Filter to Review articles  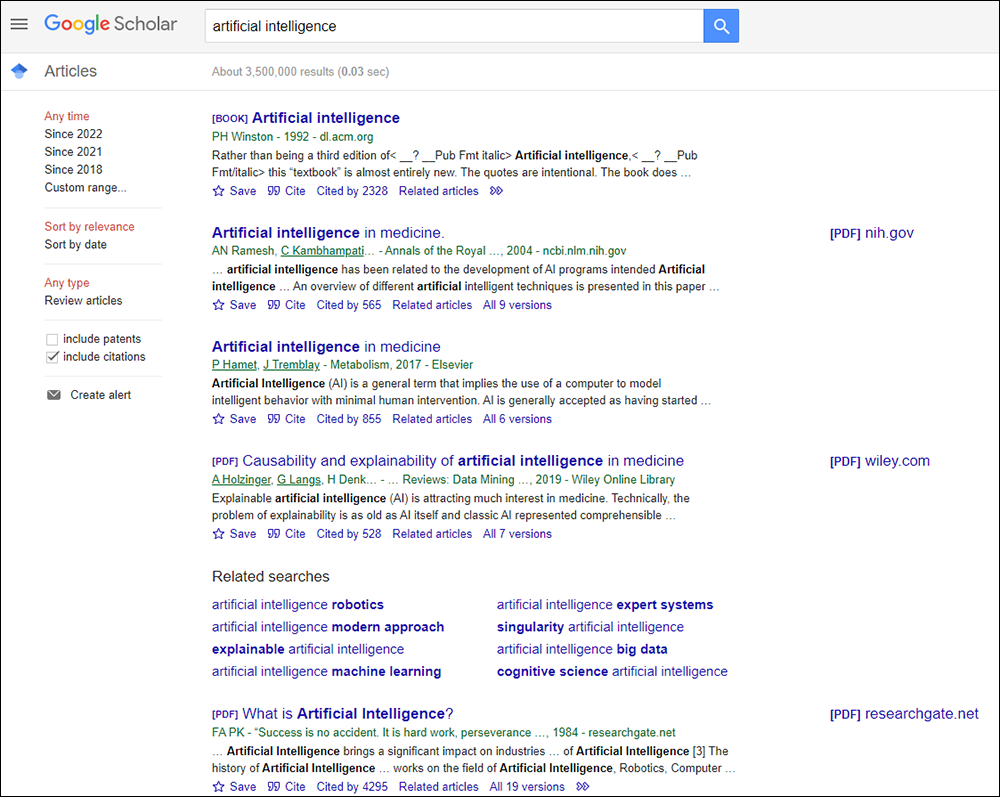click(84, 300)
